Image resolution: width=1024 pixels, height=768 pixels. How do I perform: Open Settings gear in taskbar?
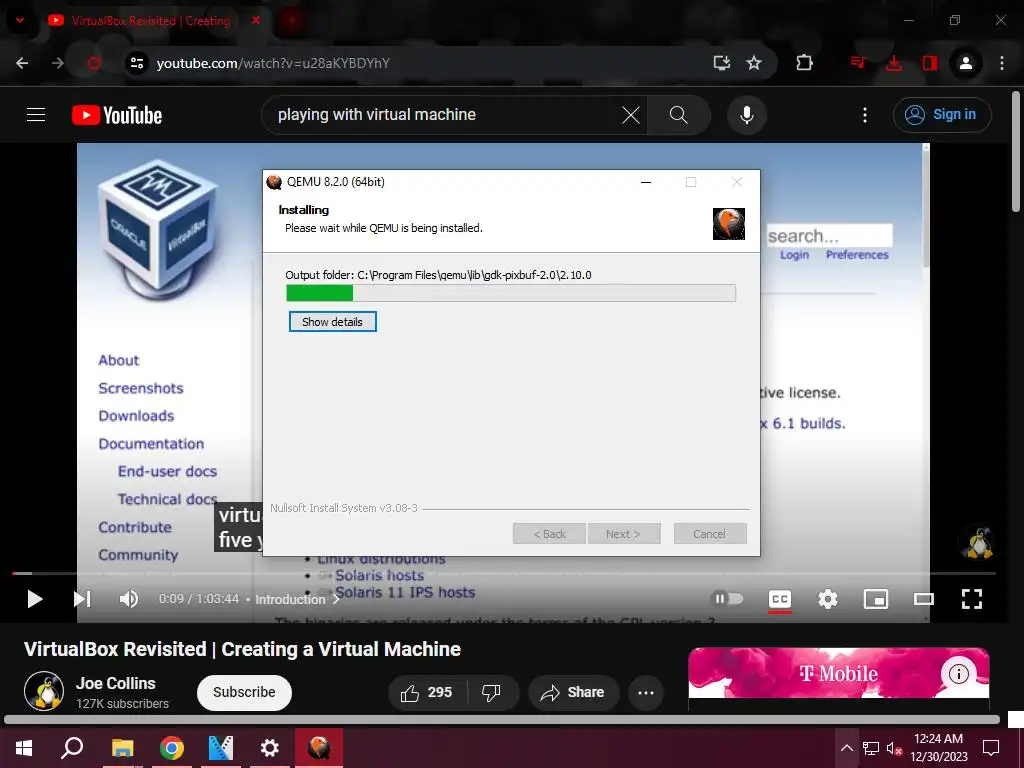point(270,748)
